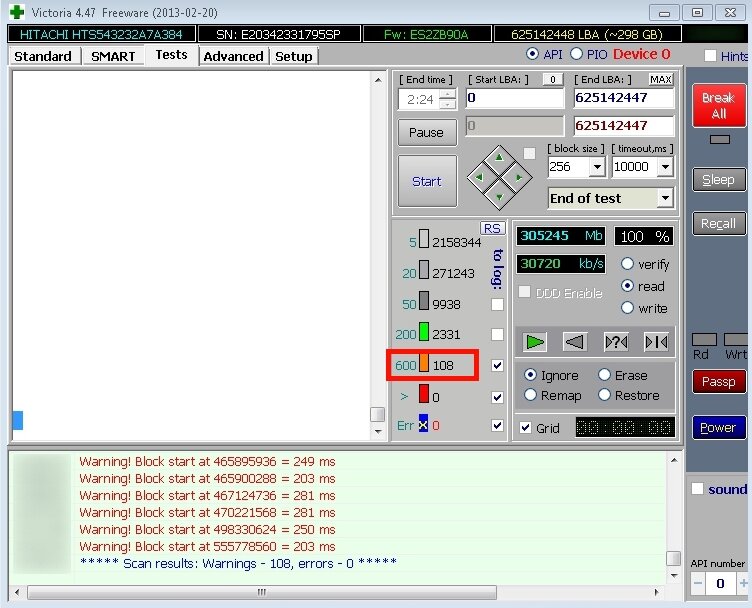Screen dimensions: 752x608
Task: Click the MAX button for End LBA
Action: click(x=660, y=79)
